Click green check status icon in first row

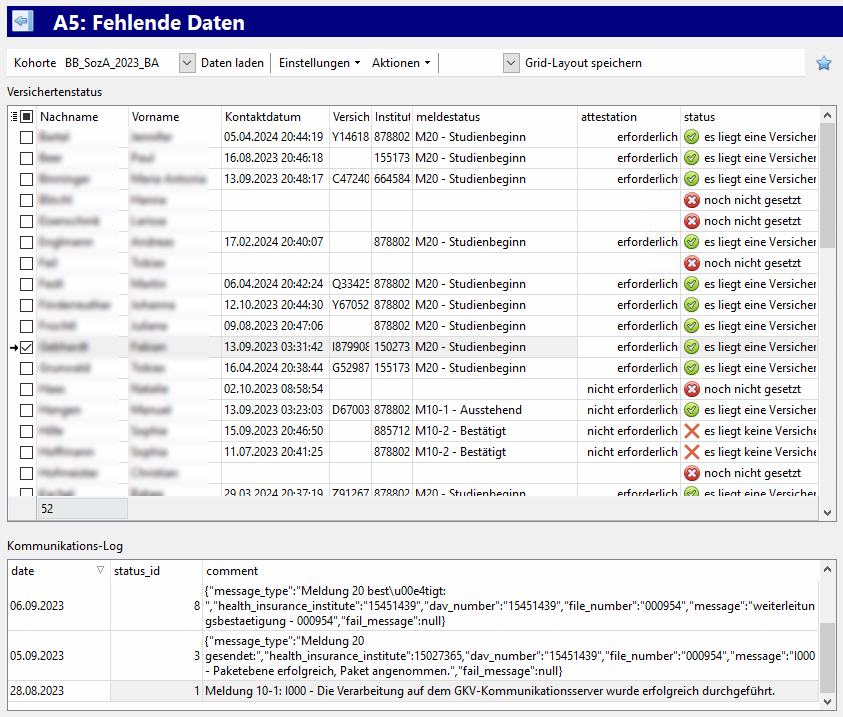[691, 137]
